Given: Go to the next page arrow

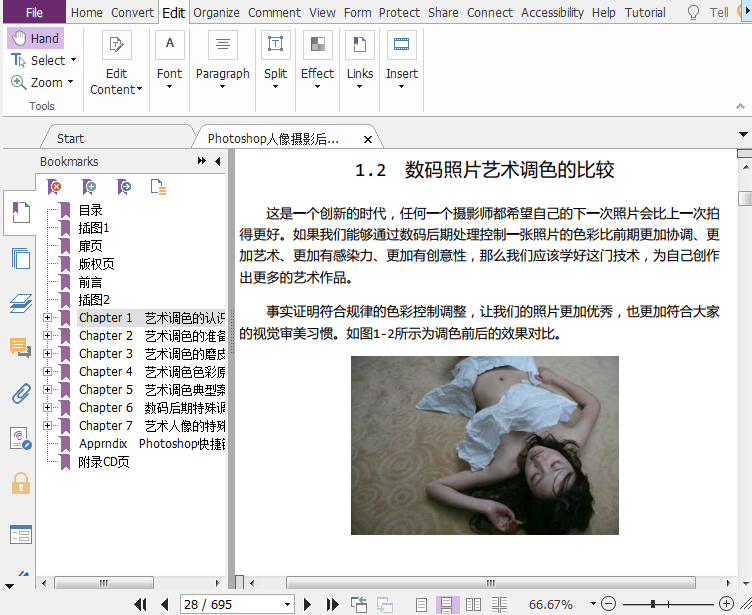Looking at the screenshot, I should [307, 604].
